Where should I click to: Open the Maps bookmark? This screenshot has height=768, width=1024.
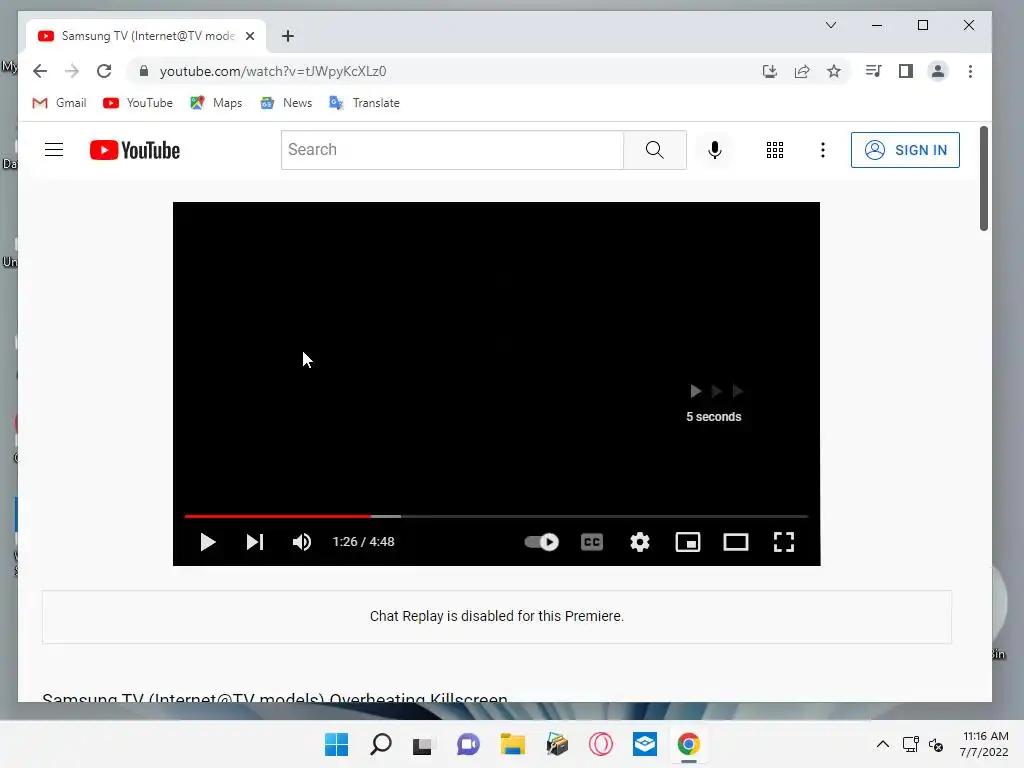point(216,103)
